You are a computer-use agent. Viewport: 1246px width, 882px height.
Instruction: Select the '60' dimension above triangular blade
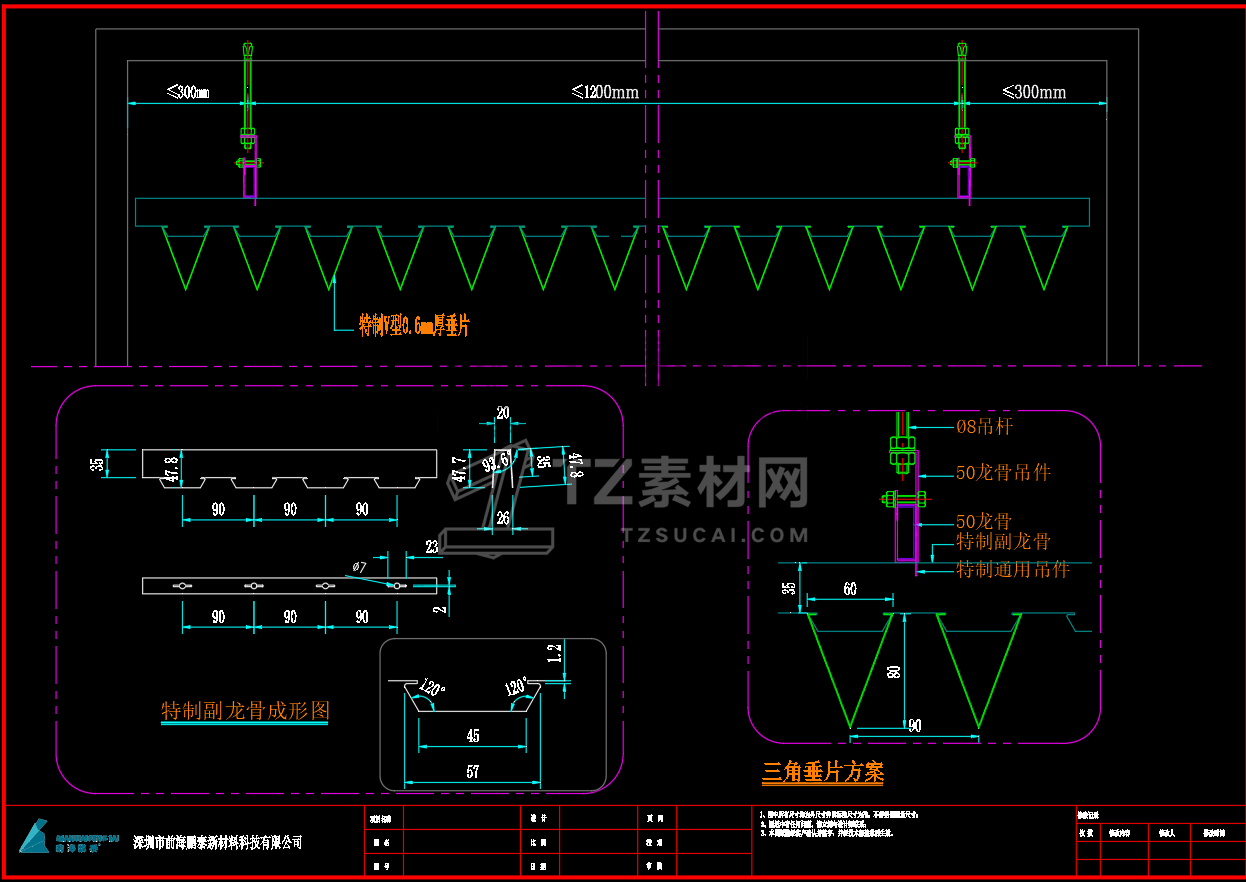pos(849,590)
